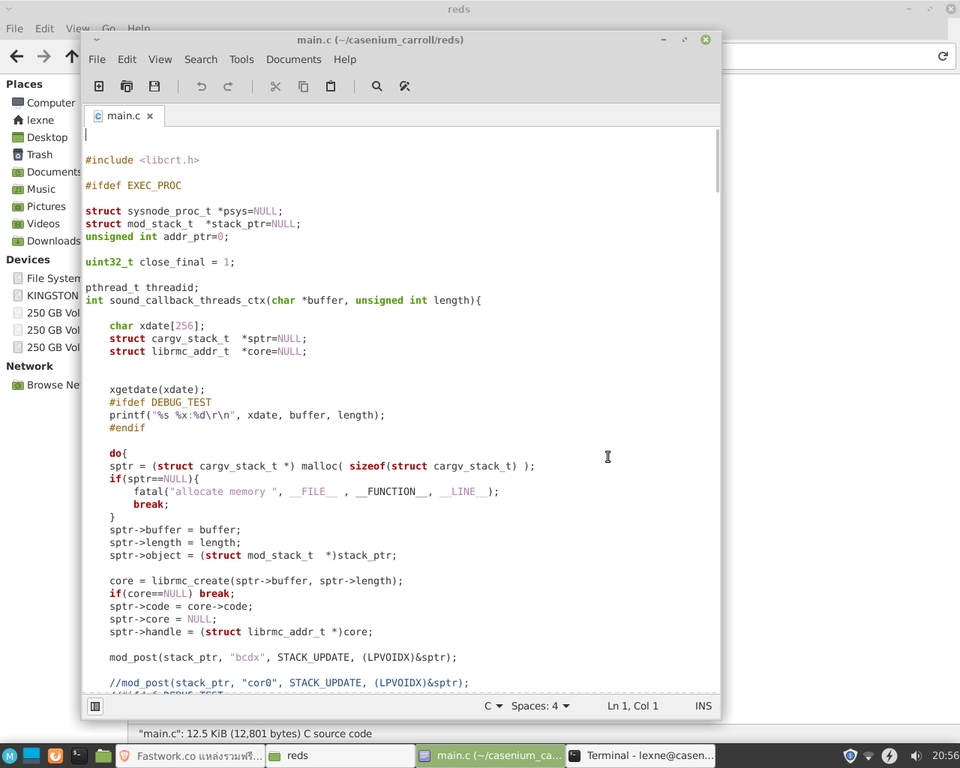Close the main.c tab
The width and height of the screenshot is (960, 768).
point(150,116)
